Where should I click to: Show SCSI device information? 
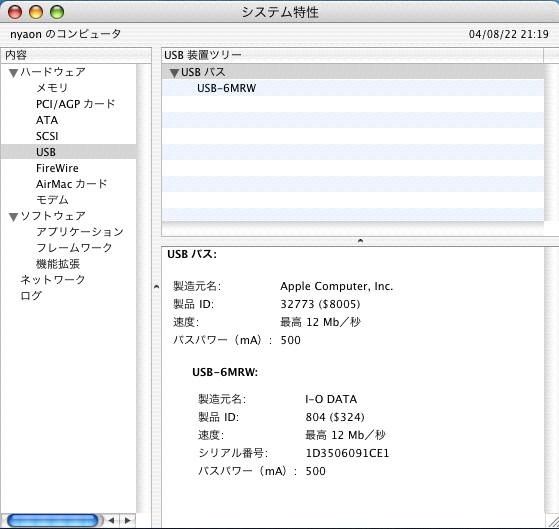(47, 136)
